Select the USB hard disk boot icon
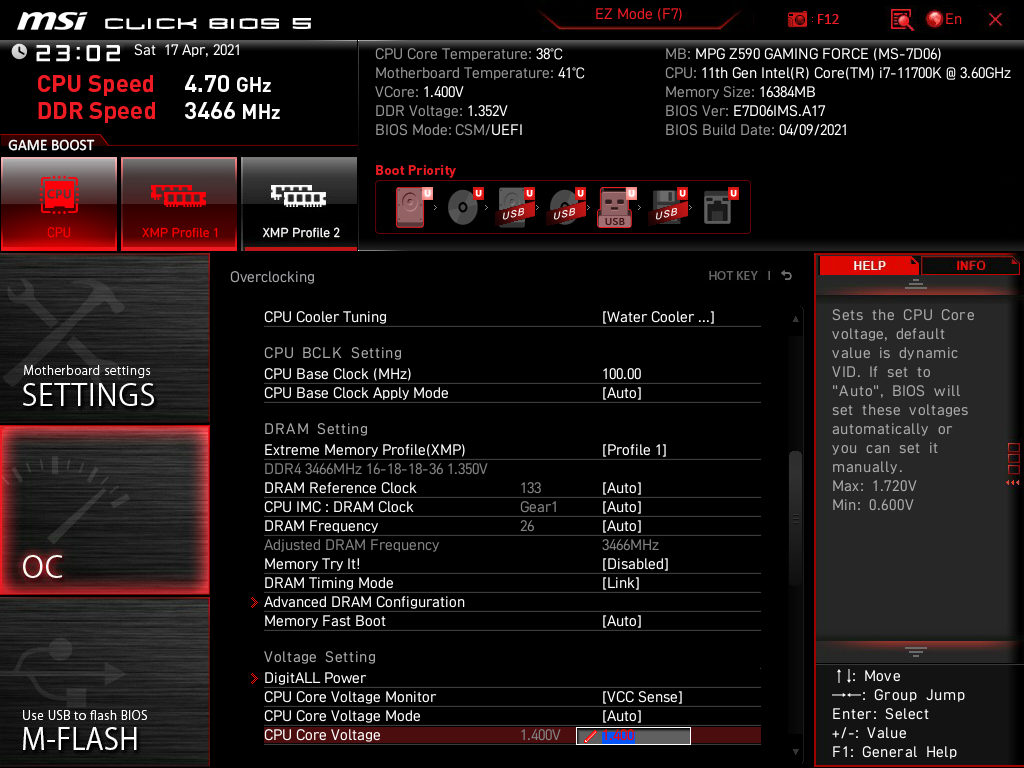1024x768 pixels. pos(515,207)
